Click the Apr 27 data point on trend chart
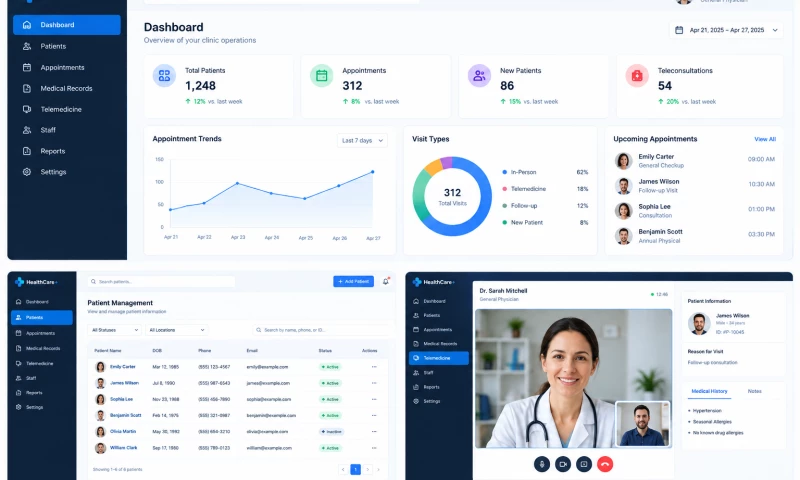 (372, 172)
